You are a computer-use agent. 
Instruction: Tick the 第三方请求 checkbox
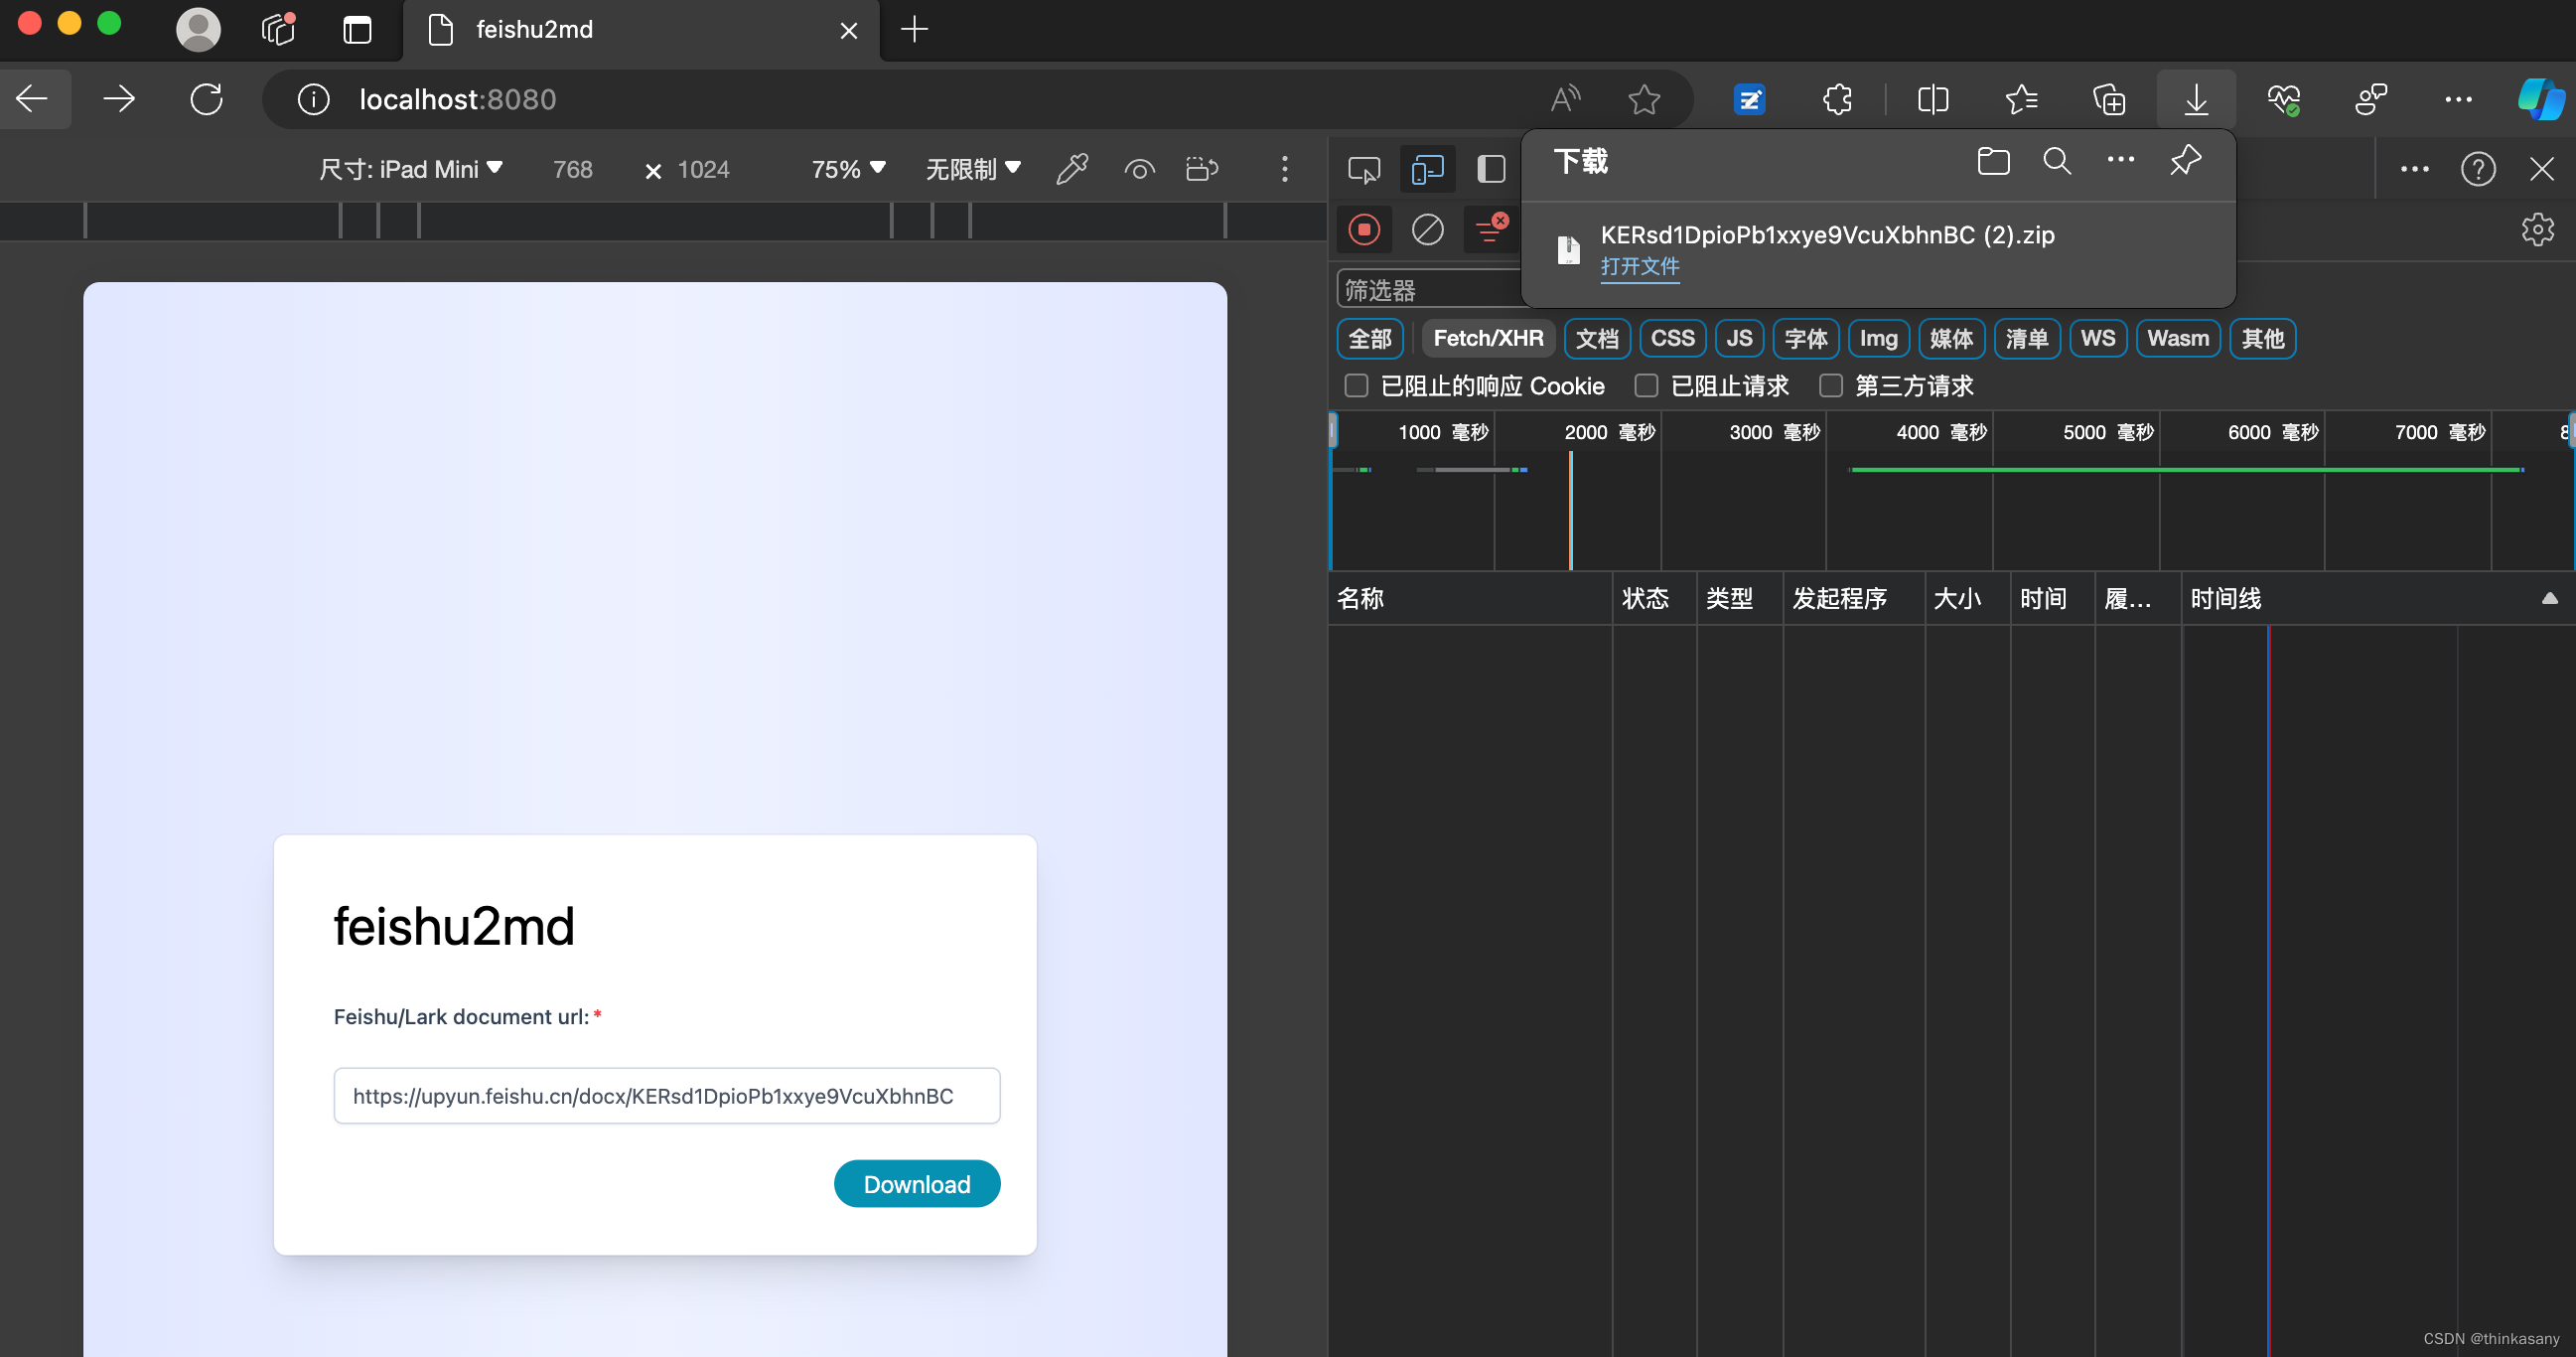click(1830, 386)
